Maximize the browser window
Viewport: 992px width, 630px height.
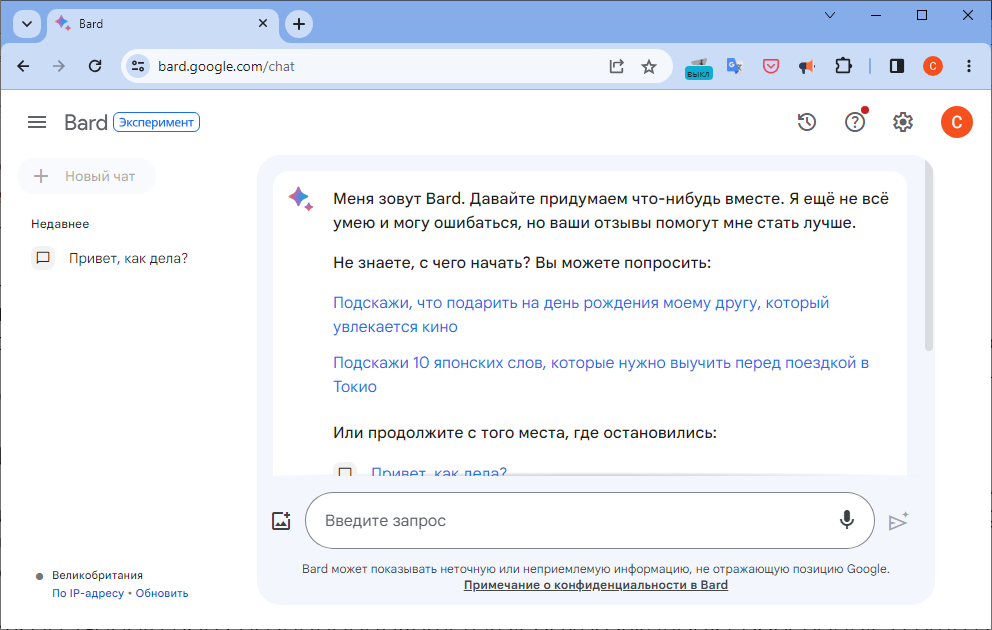point(922,15)
